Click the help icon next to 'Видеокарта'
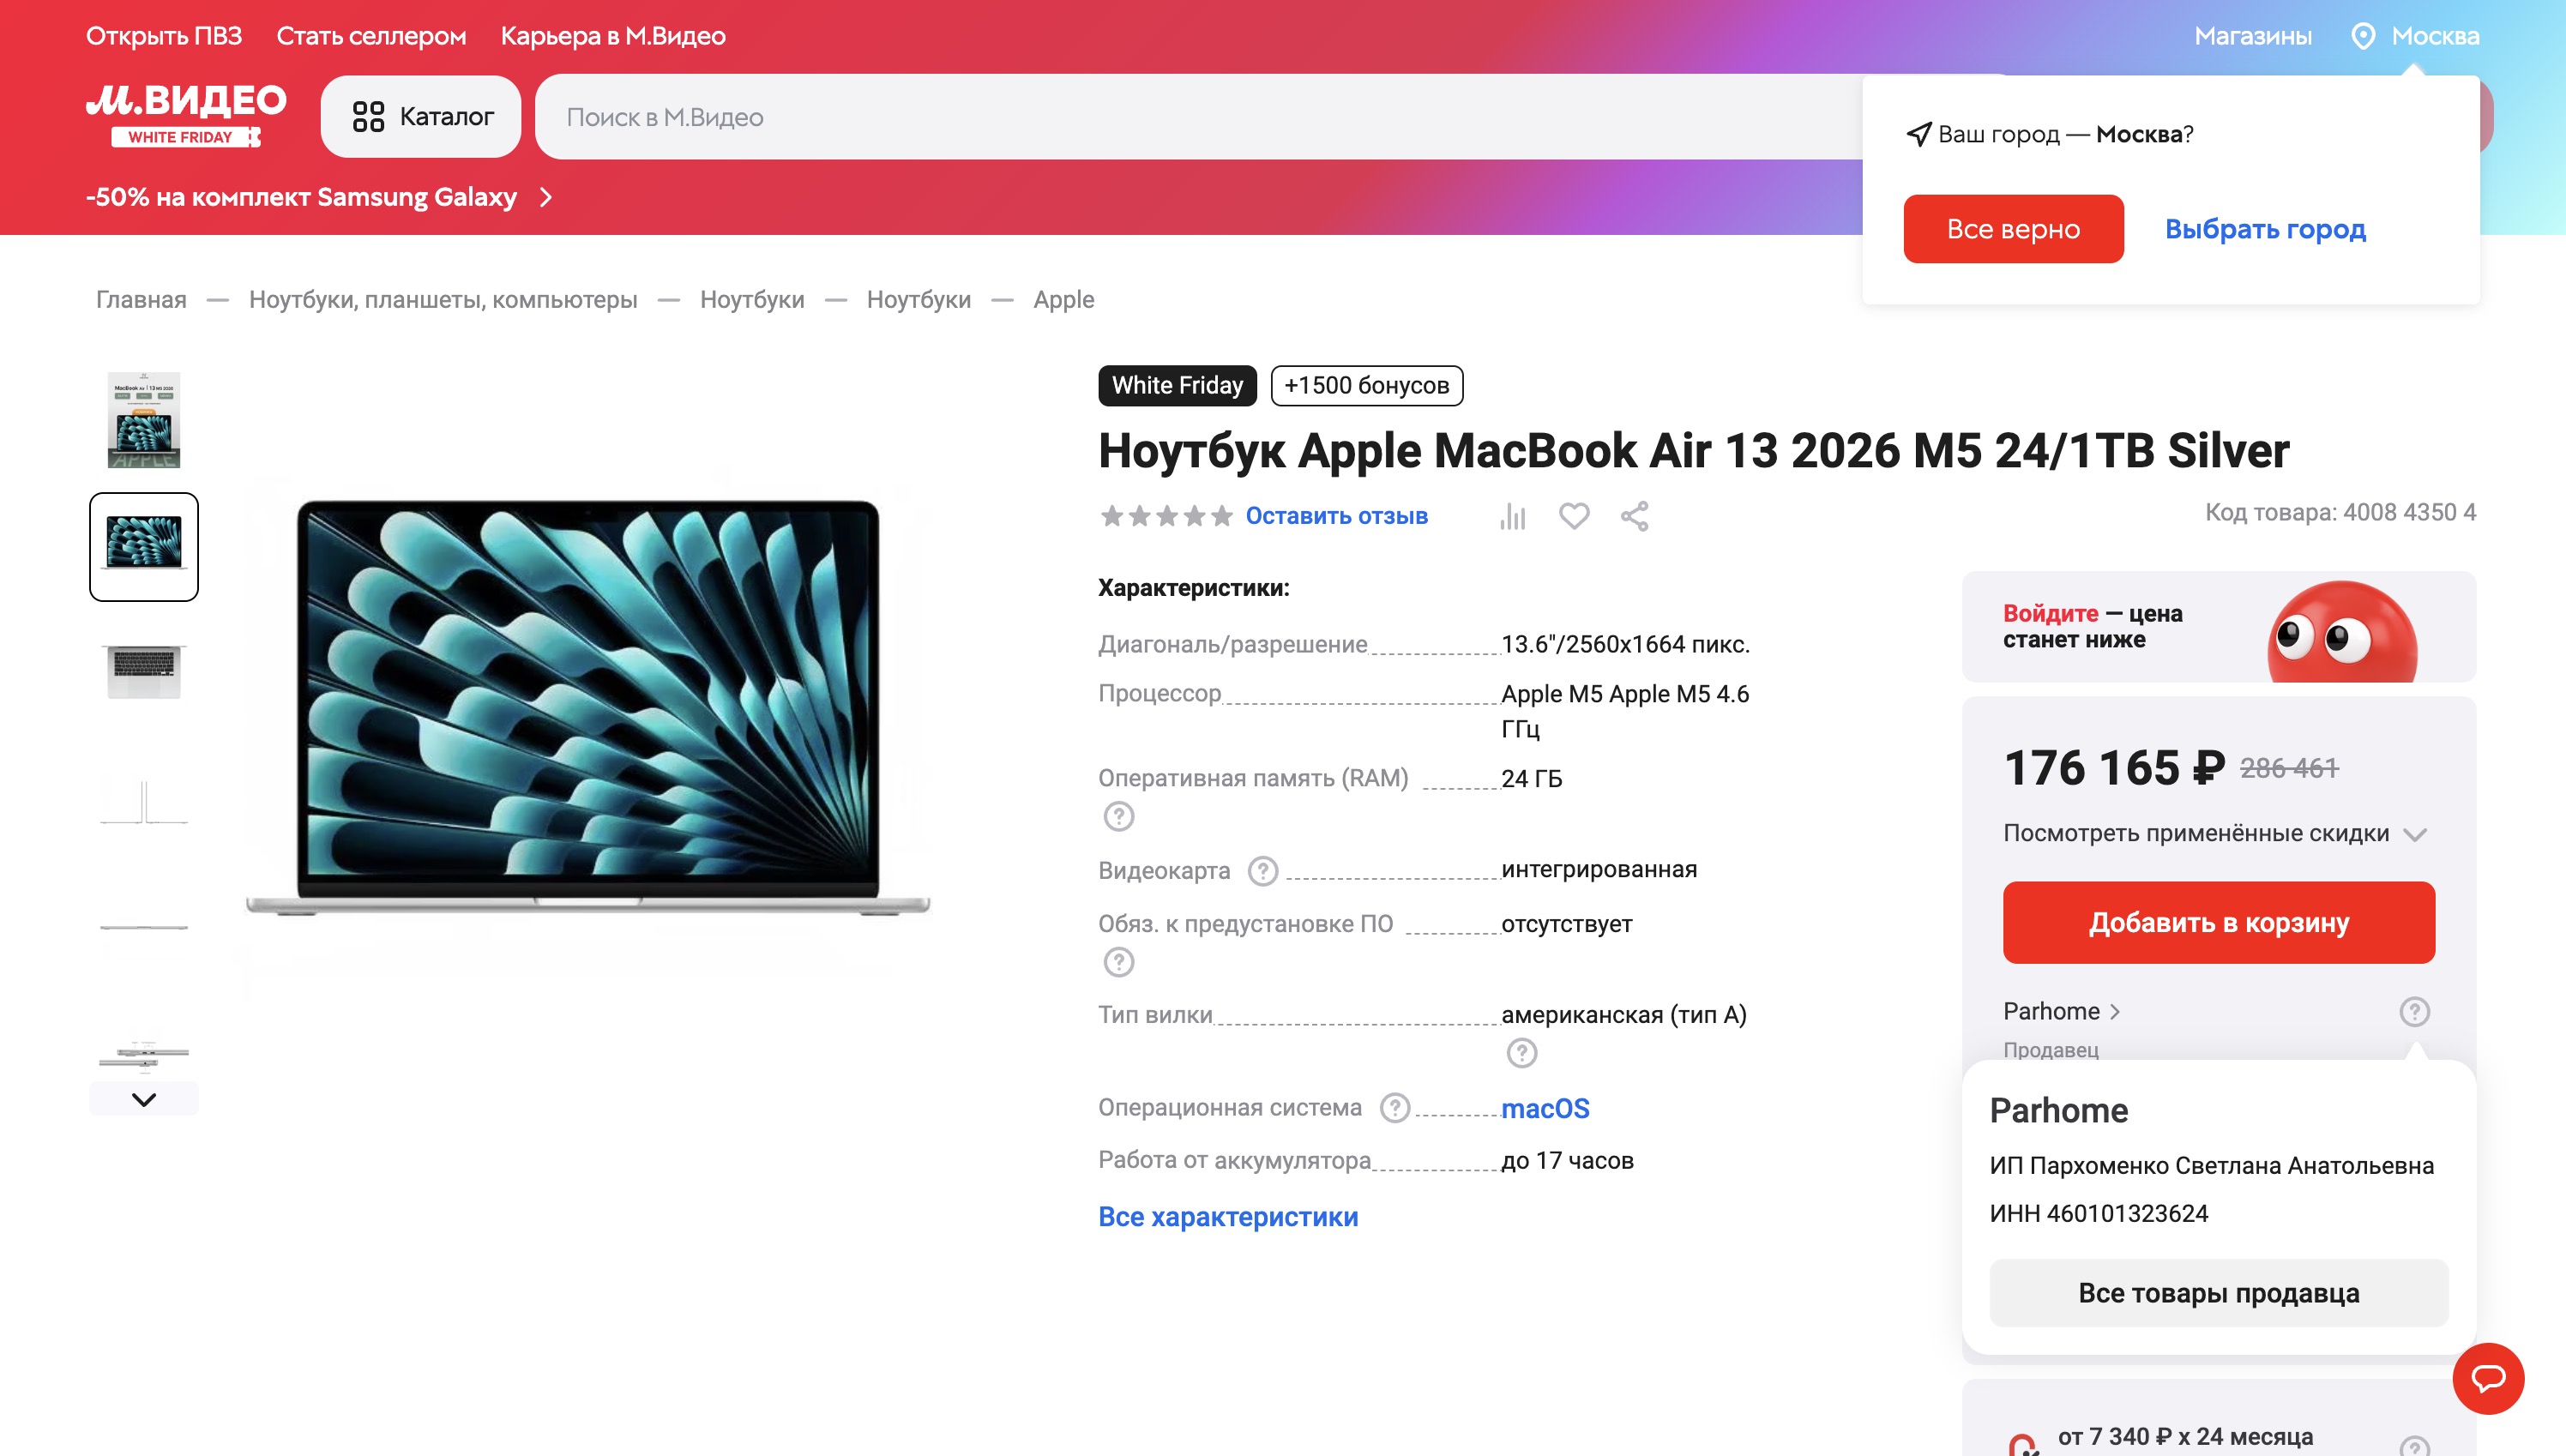 [x=1263, y=871]
